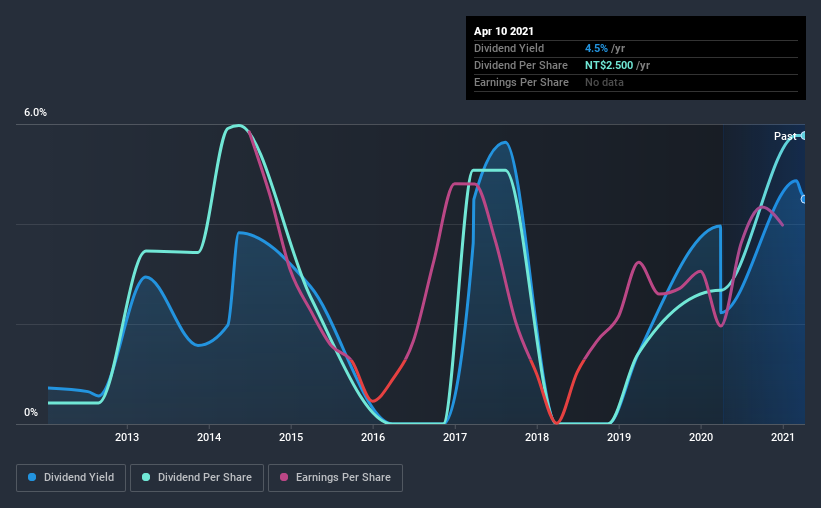The image size is (821, 508).
Task: Click the Dividend Per Share end marker near Past
Action: (x=804, y=136)
